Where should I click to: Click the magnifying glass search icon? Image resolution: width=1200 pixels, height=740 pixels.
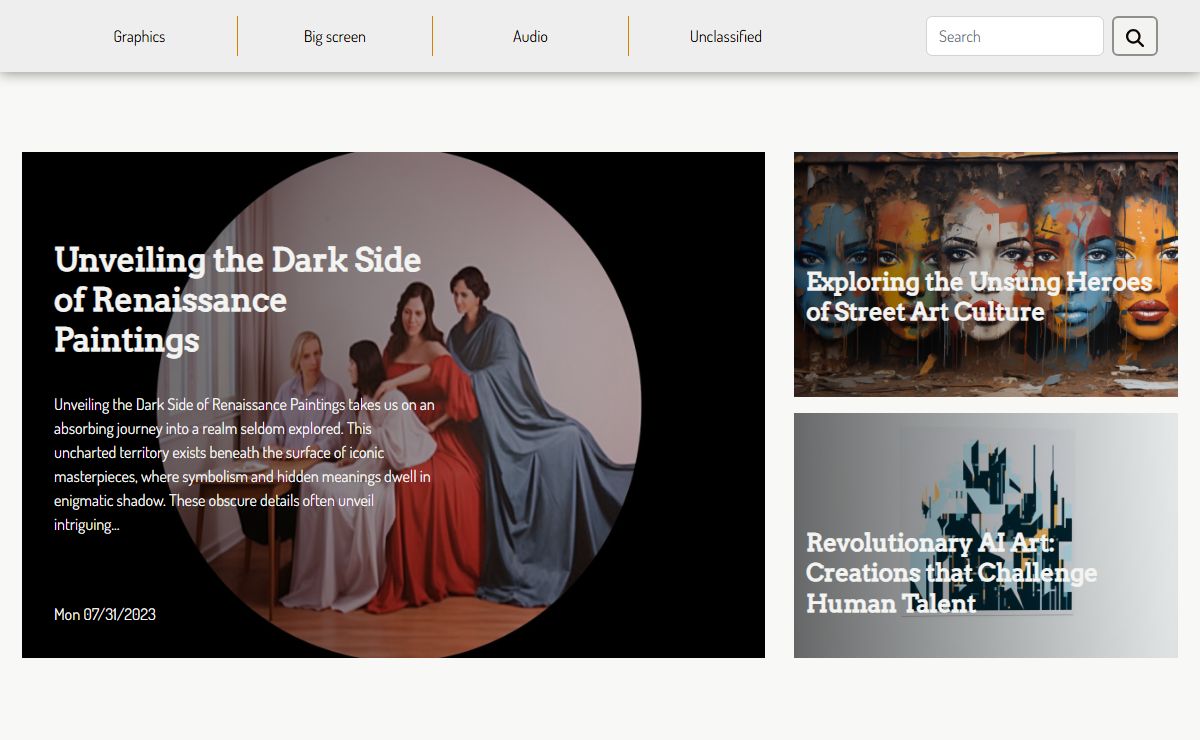pos(1135,37)
